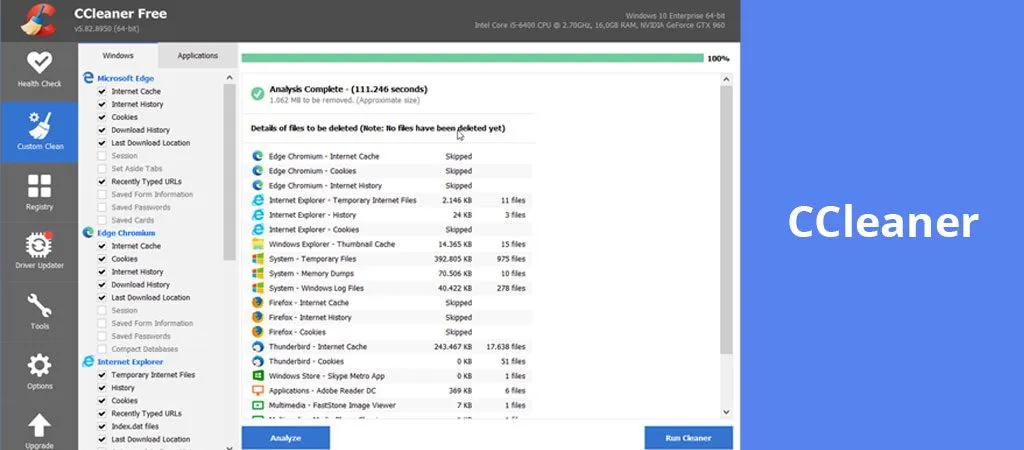The image size is (1024, 450).
Task: Click the Upgrade arrow icon
Action: (39, 425)
